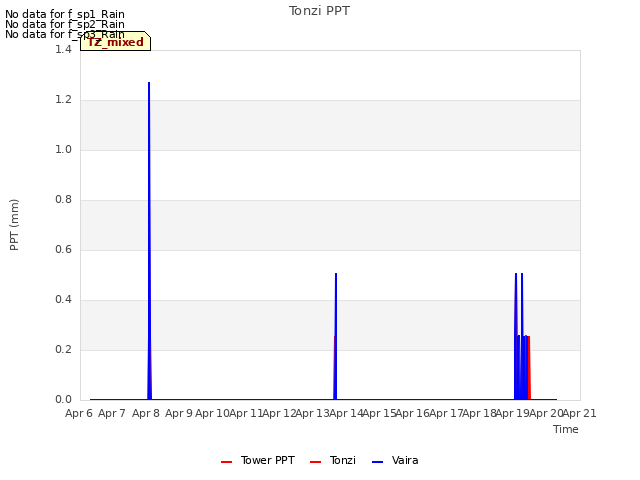Click the 0.0 y-axis tick label
This screenshot has width=640, height=480.
[x=63, y=399]
